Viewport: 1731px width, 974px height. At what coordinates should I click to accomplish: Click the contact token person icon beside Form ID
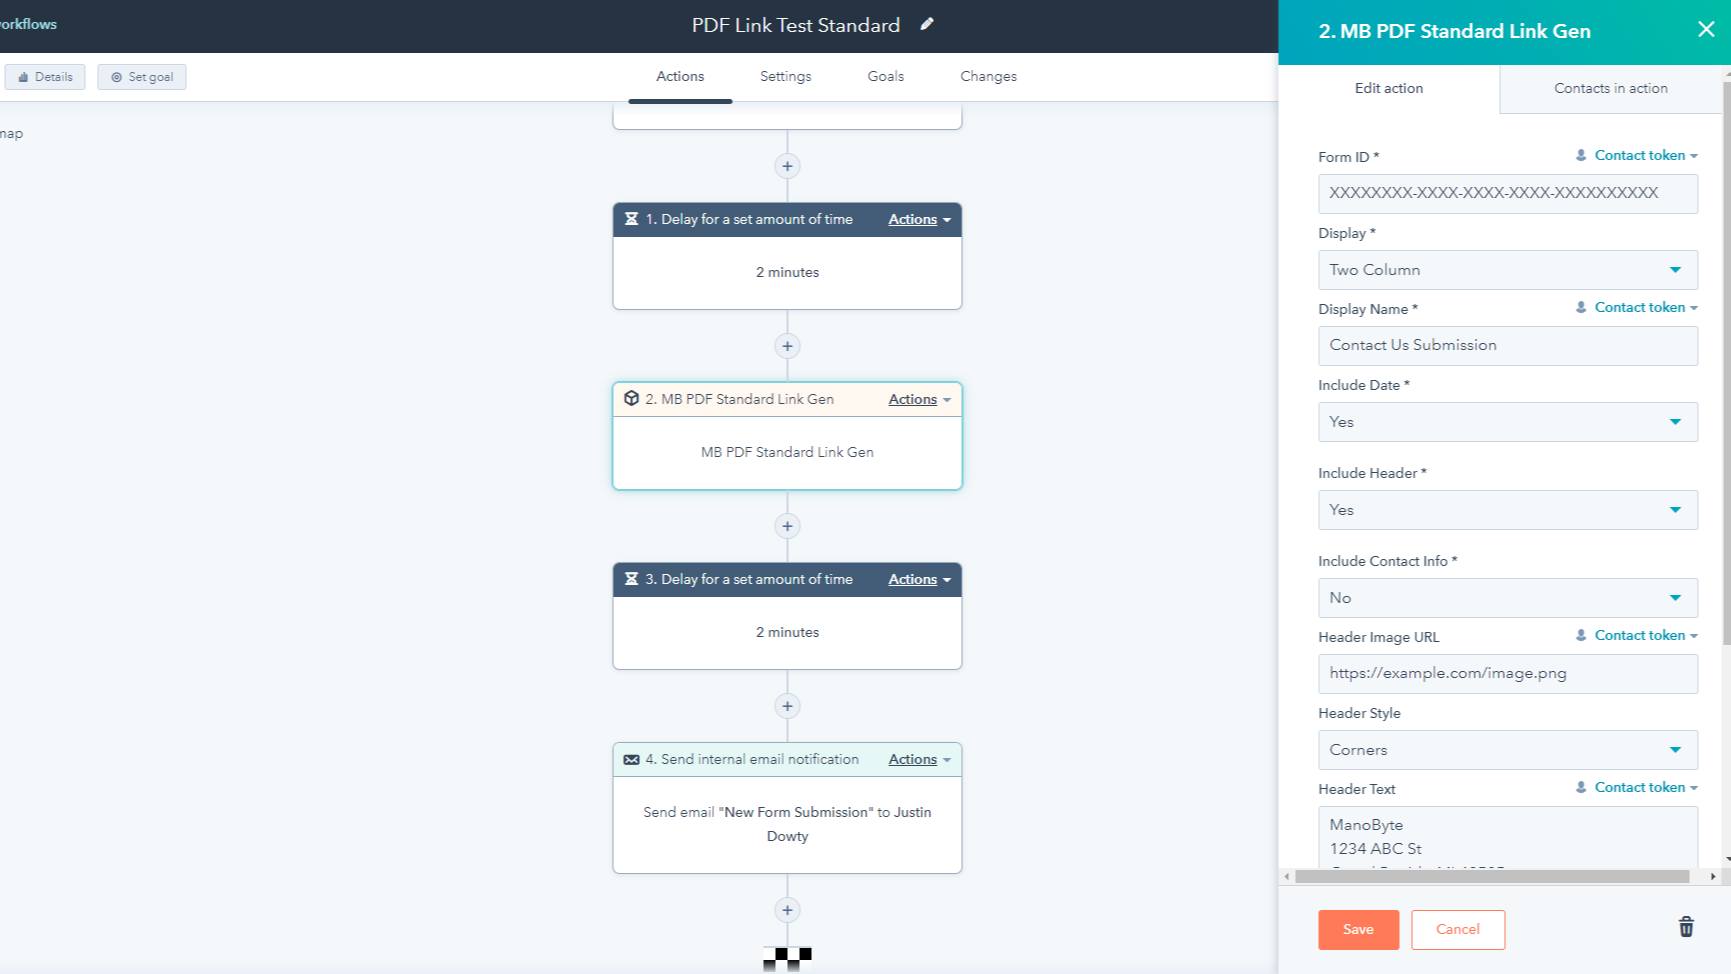pos(1580,155)
